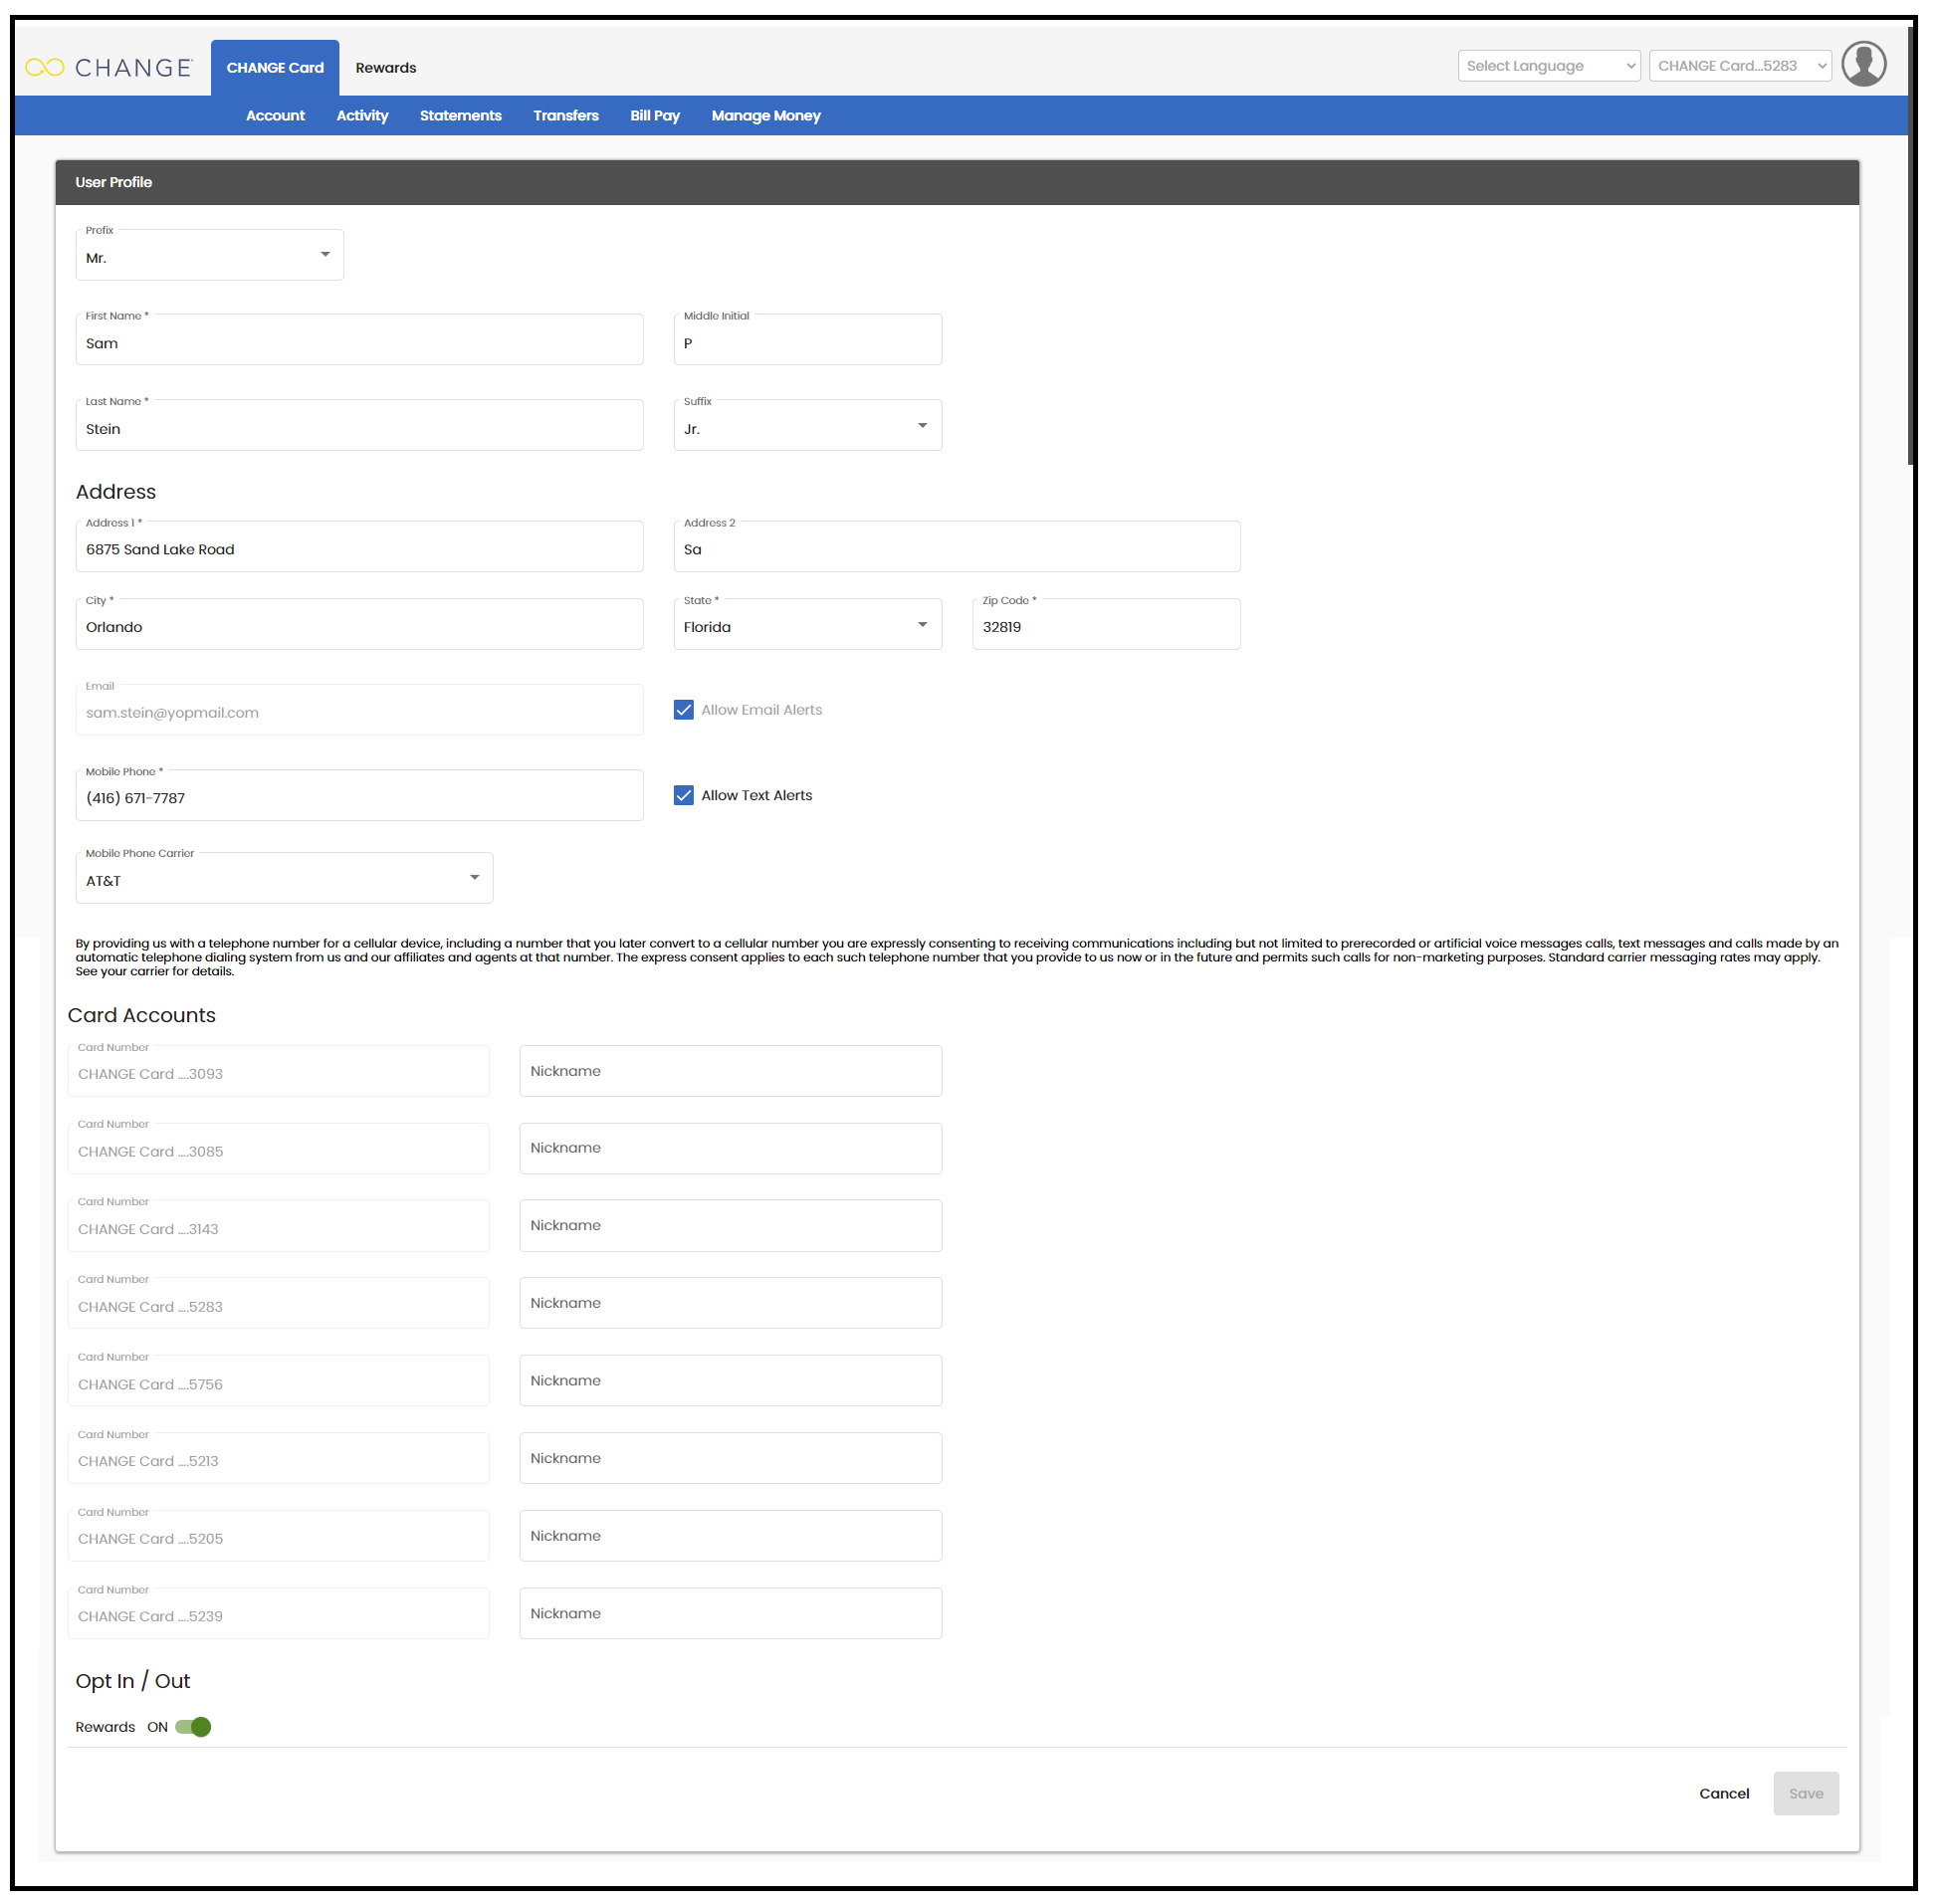Click the Address 1 field
This screenshot has height=1904, width=1936.
tap(359, 547)
